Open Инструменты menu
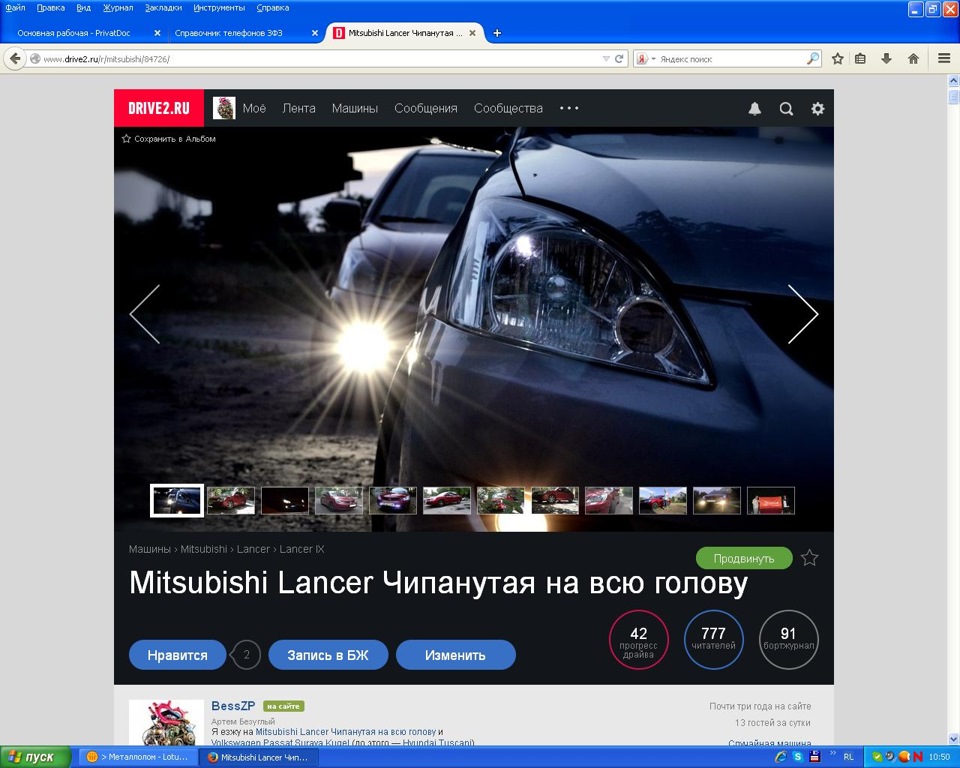Image resolution: width=960 pixels, height=768 pixels. (219, 8)
